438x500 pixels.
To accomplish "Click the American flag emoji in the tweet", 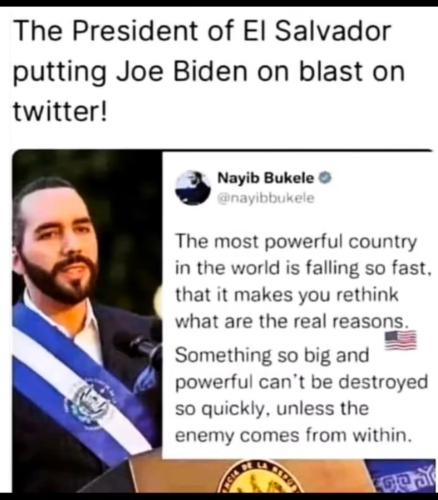I will tap(401, 340).
